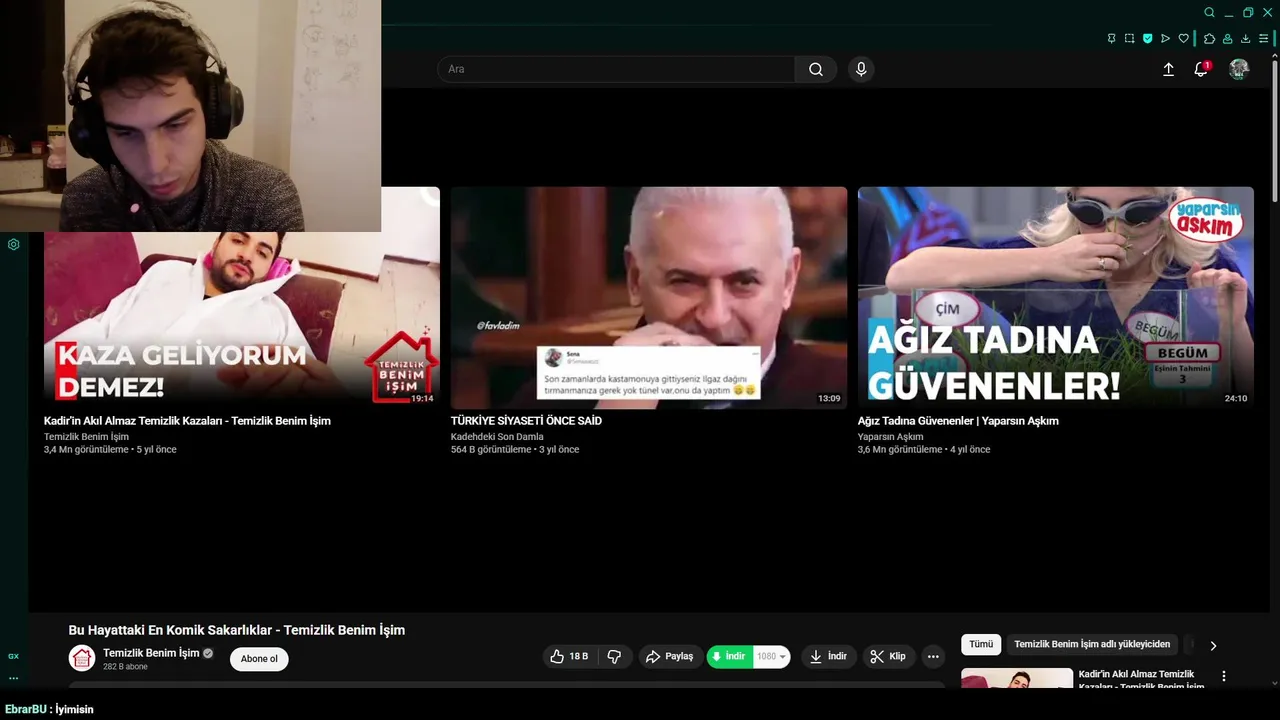Screen dimensions: 1280x720
Task: Open the upload video icon
Action: tap(1168, 69)
